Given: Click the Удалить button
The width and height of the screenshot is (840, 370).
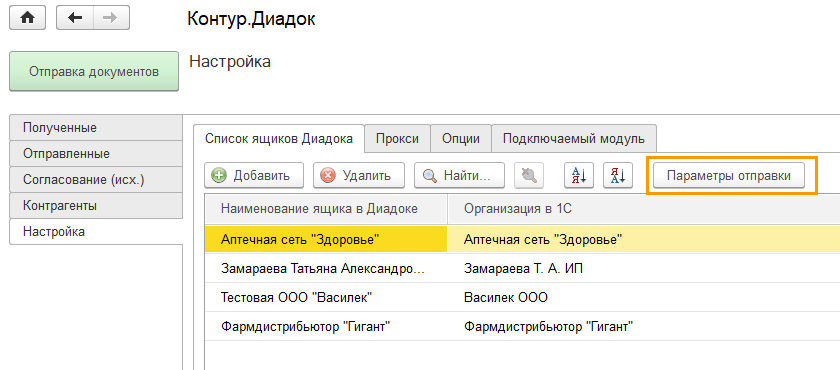Looking at the screenshot, I should click(358, 176).
